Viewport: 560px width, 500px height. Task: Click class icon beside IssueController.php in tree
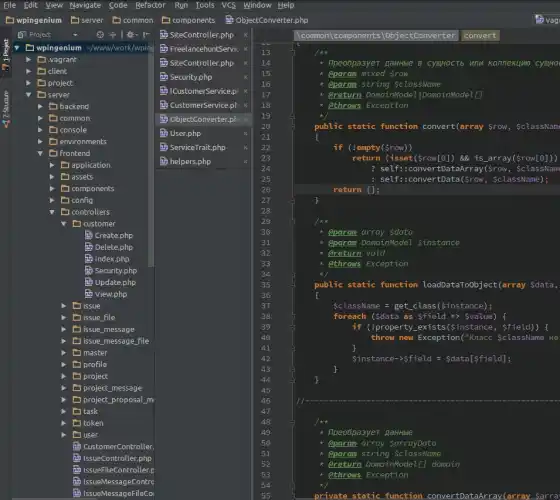(77, 458)
